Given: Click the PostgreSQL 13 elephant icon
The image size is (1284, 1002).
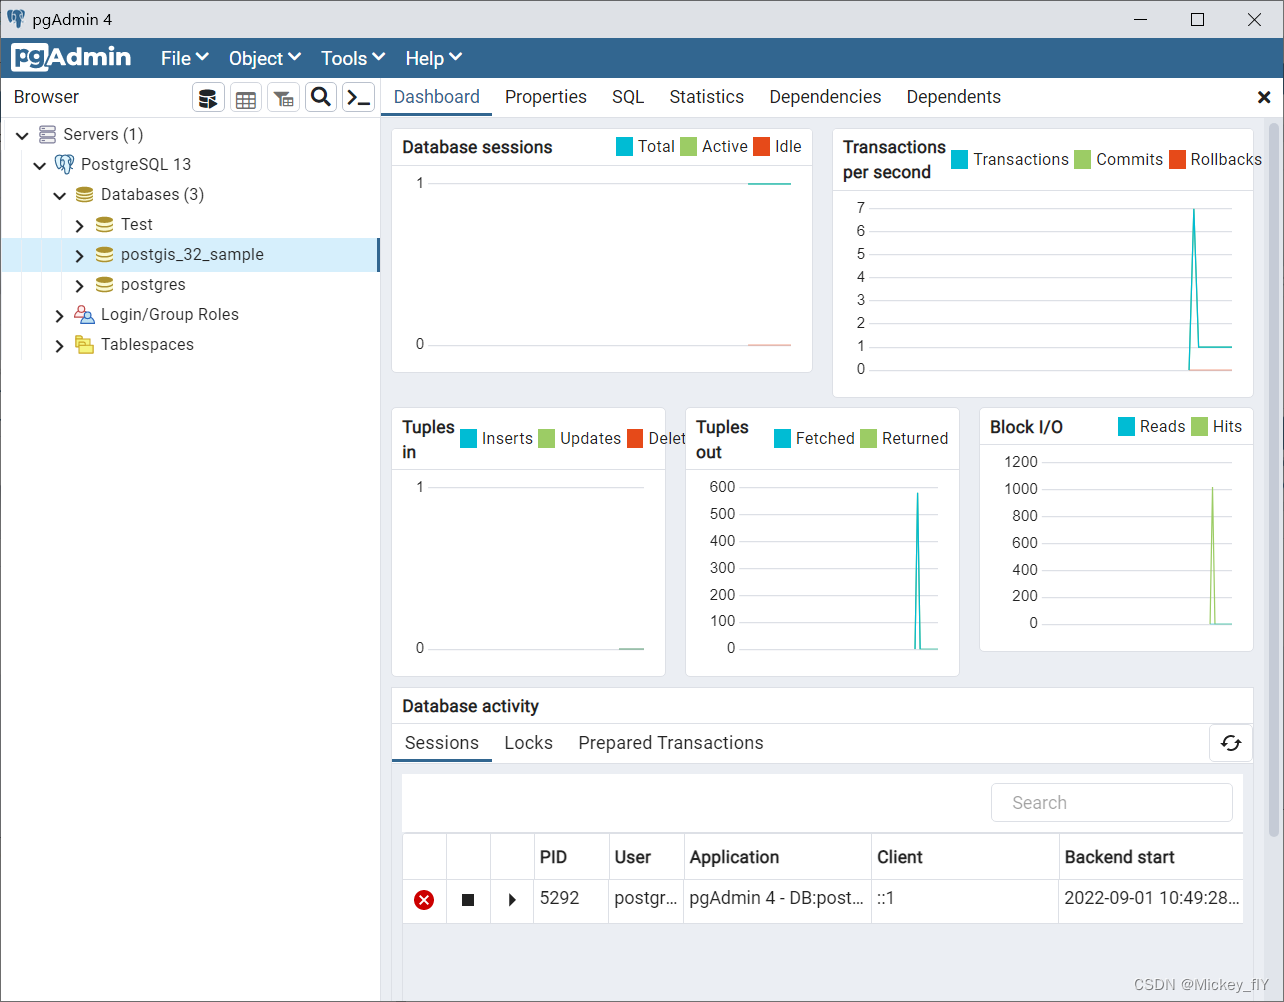Looking at the screenshot, I should 65,164.
